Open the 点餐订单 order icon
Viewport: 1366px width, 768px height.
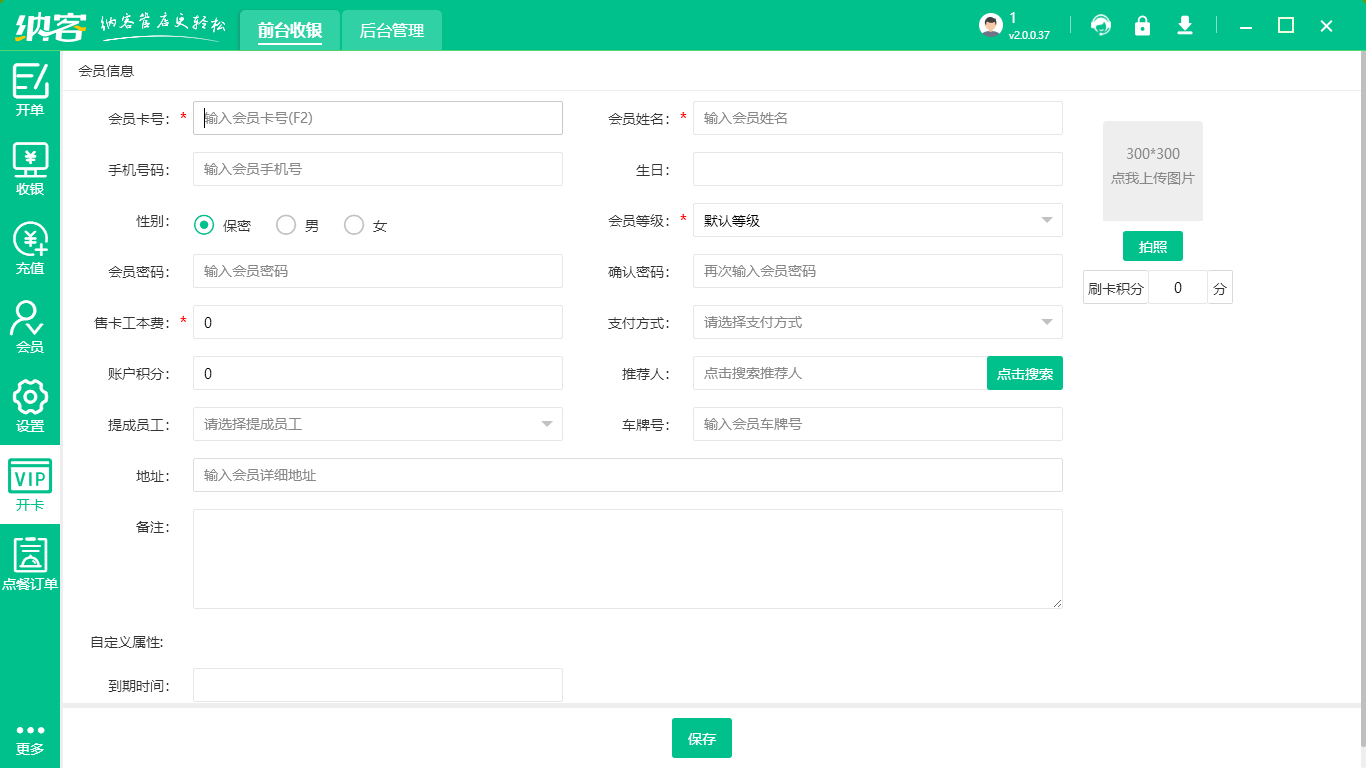coord(30,563)
